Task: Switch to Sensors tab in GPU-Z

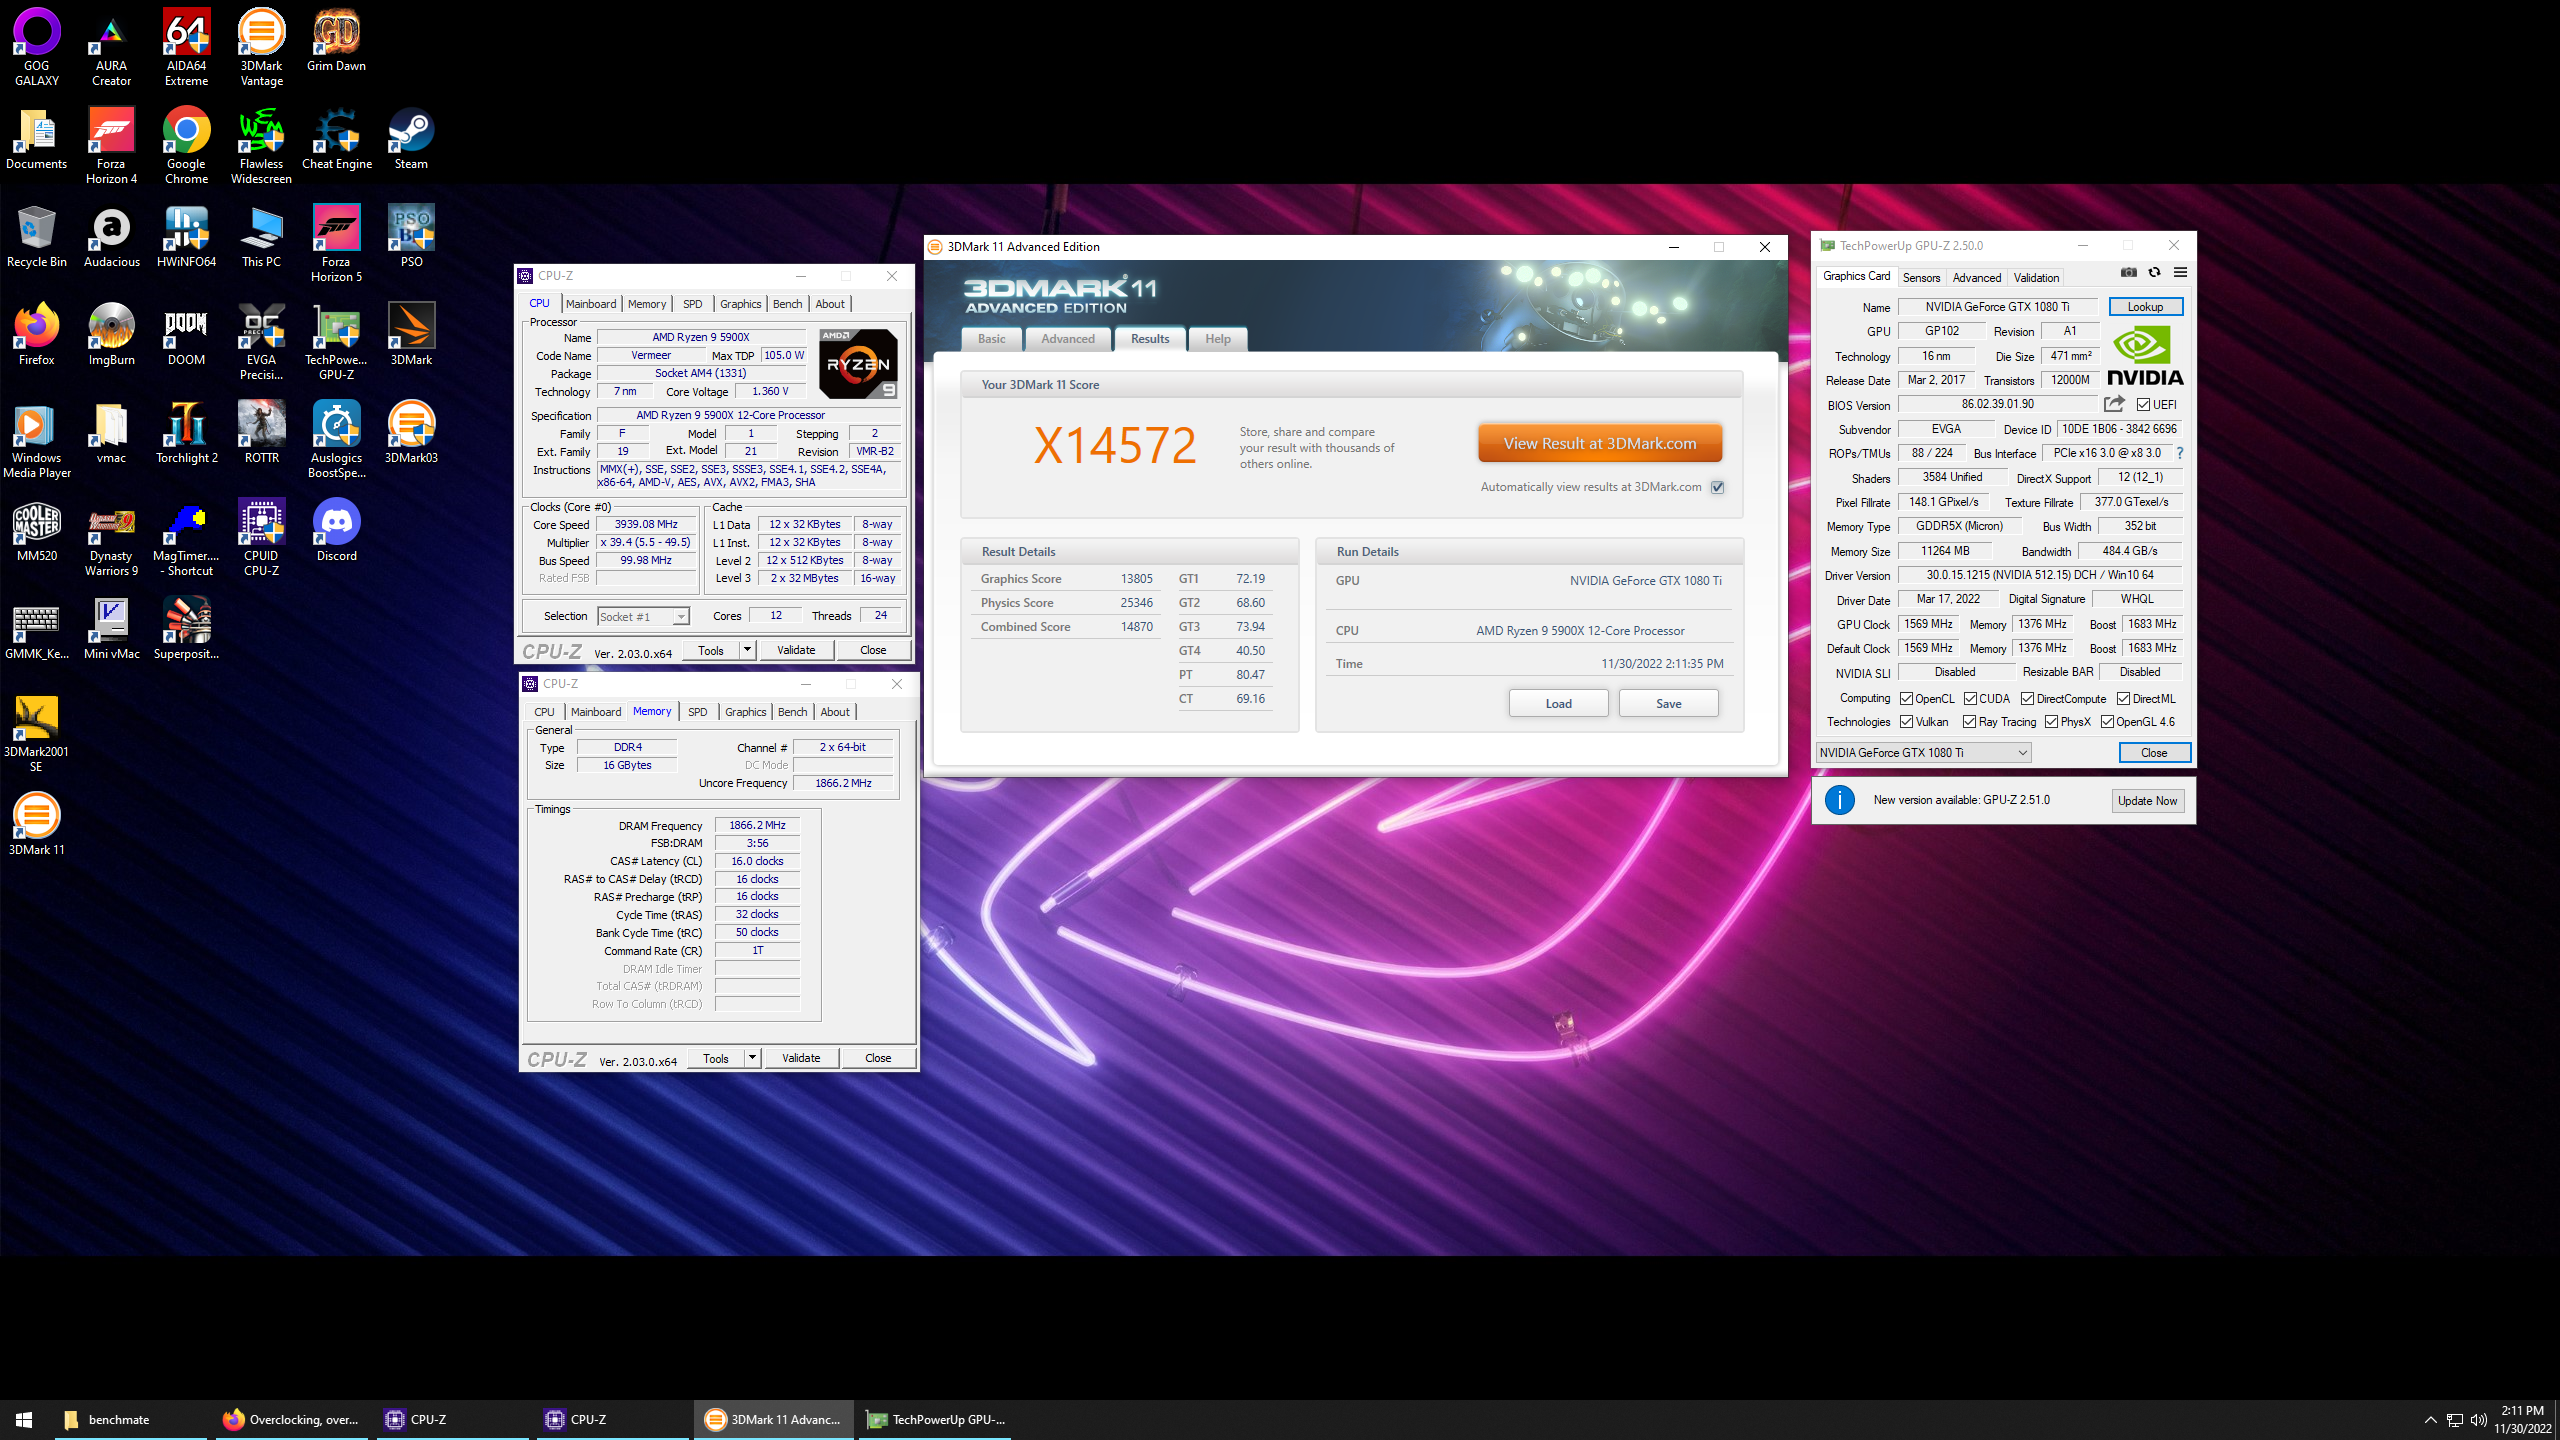Action: tap(1921, 278)
